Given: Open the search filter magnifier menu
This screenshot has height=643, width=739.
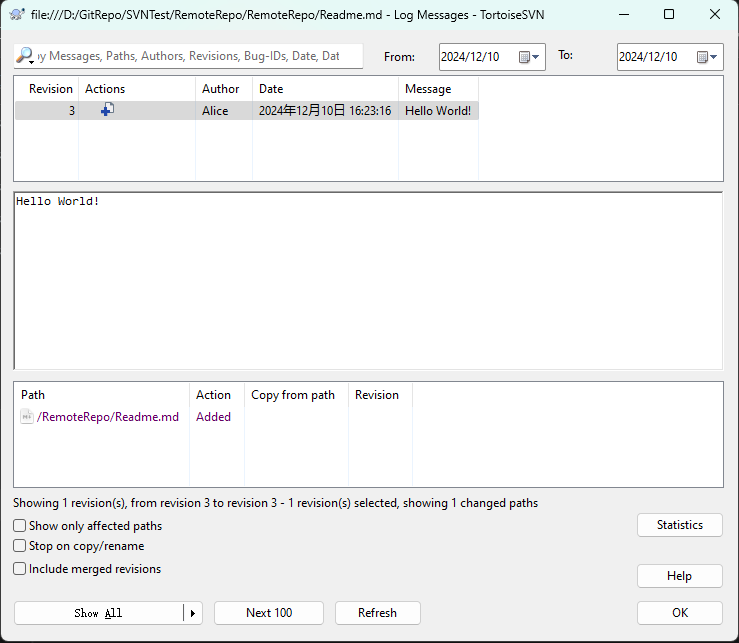Looking at the screenshot, I should [x=25, y=56].
